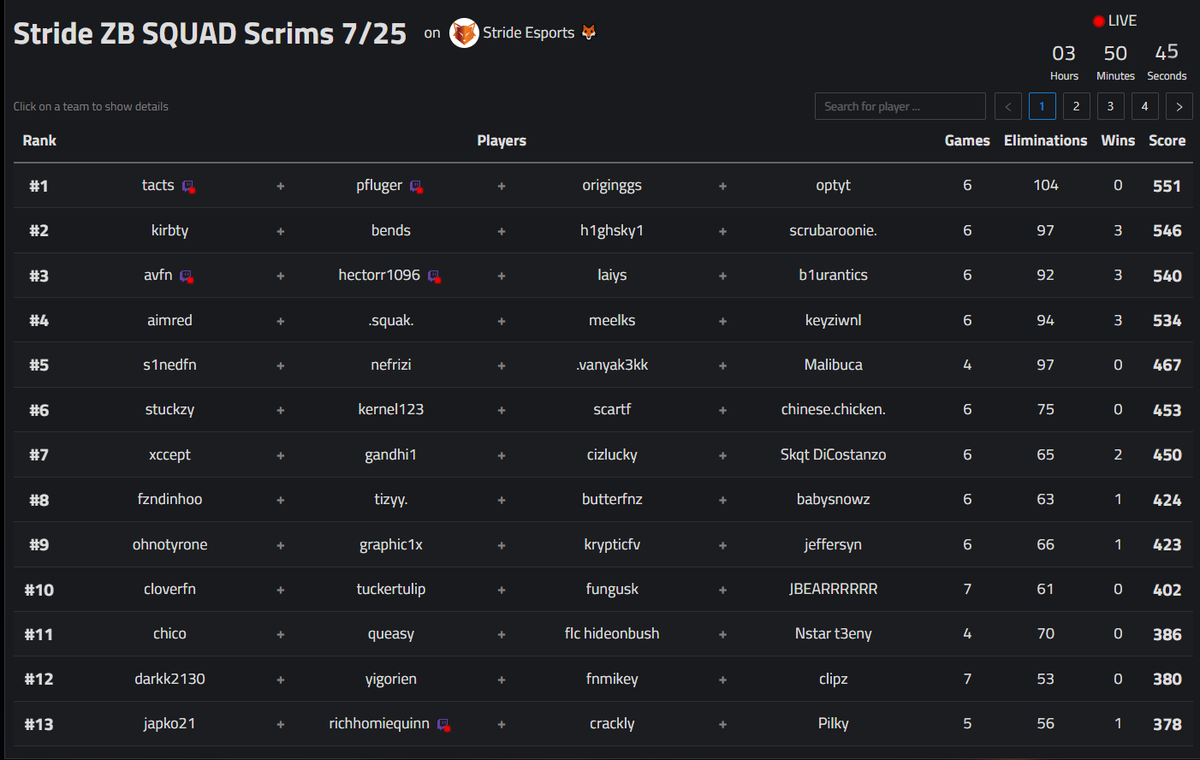The height and width of the screenshot is (760, 1200).
Task: Select player name Malibuca
Action: [x=833, y=365]
